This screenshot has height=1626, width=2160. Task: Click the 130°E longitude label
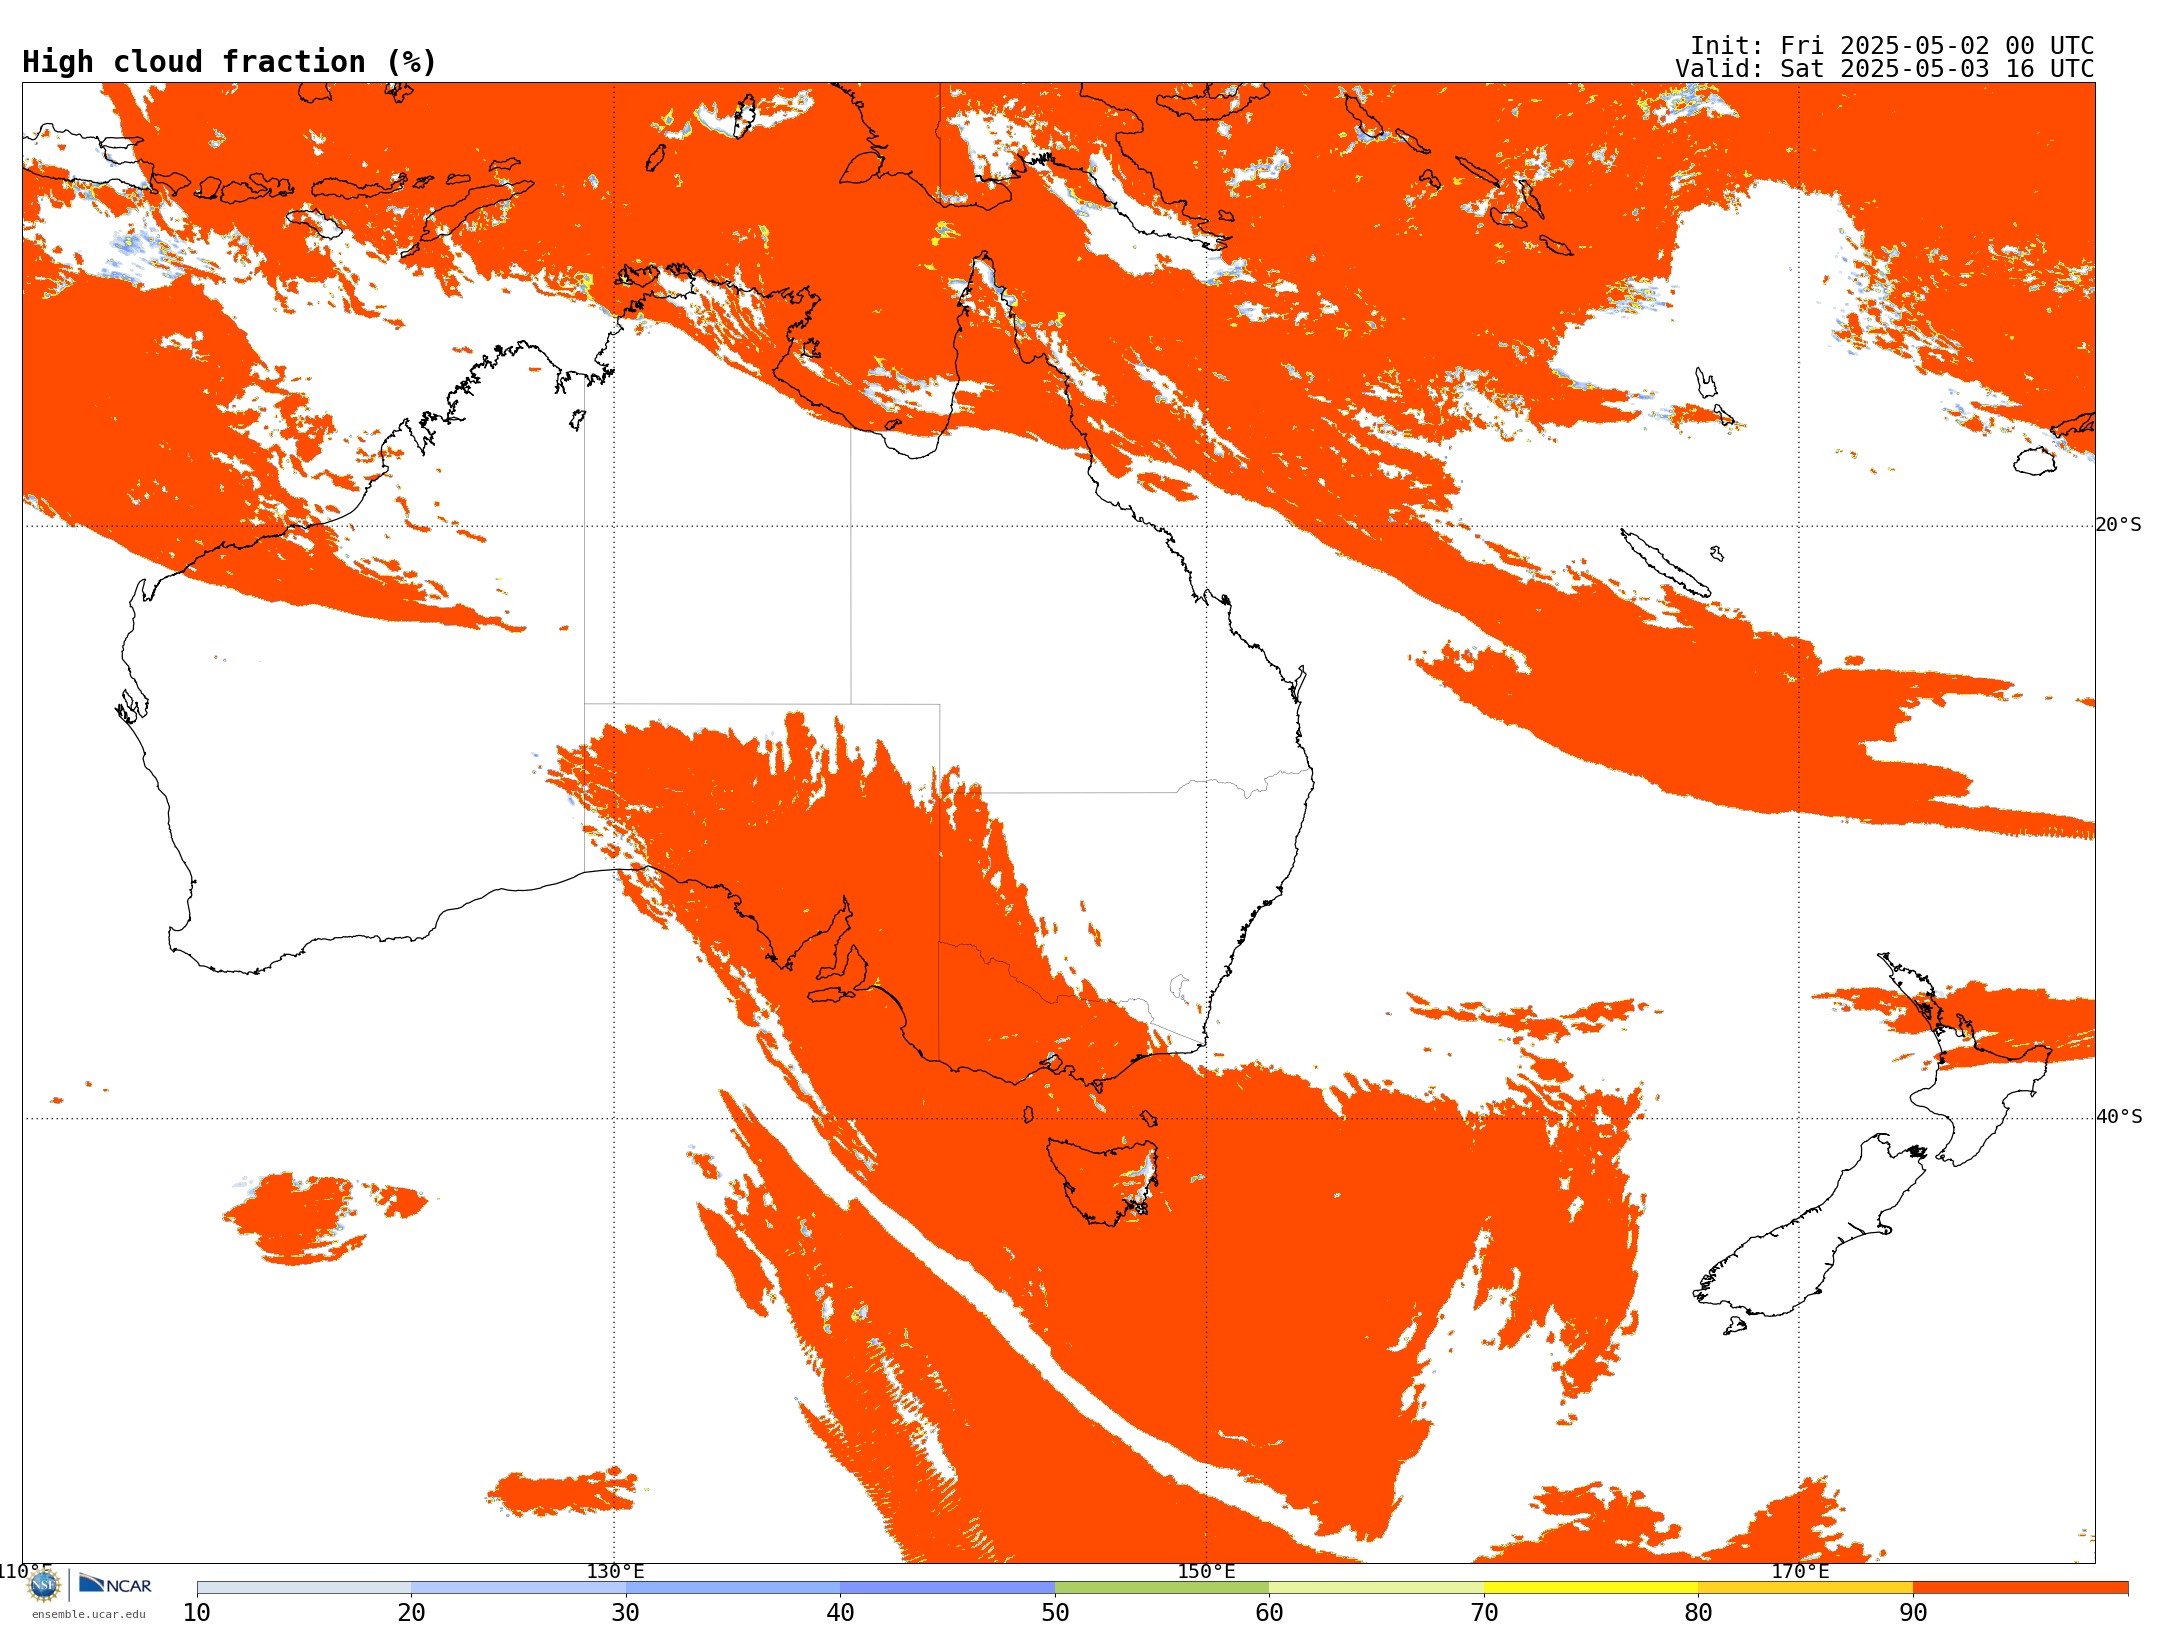tap(615, 1571)
